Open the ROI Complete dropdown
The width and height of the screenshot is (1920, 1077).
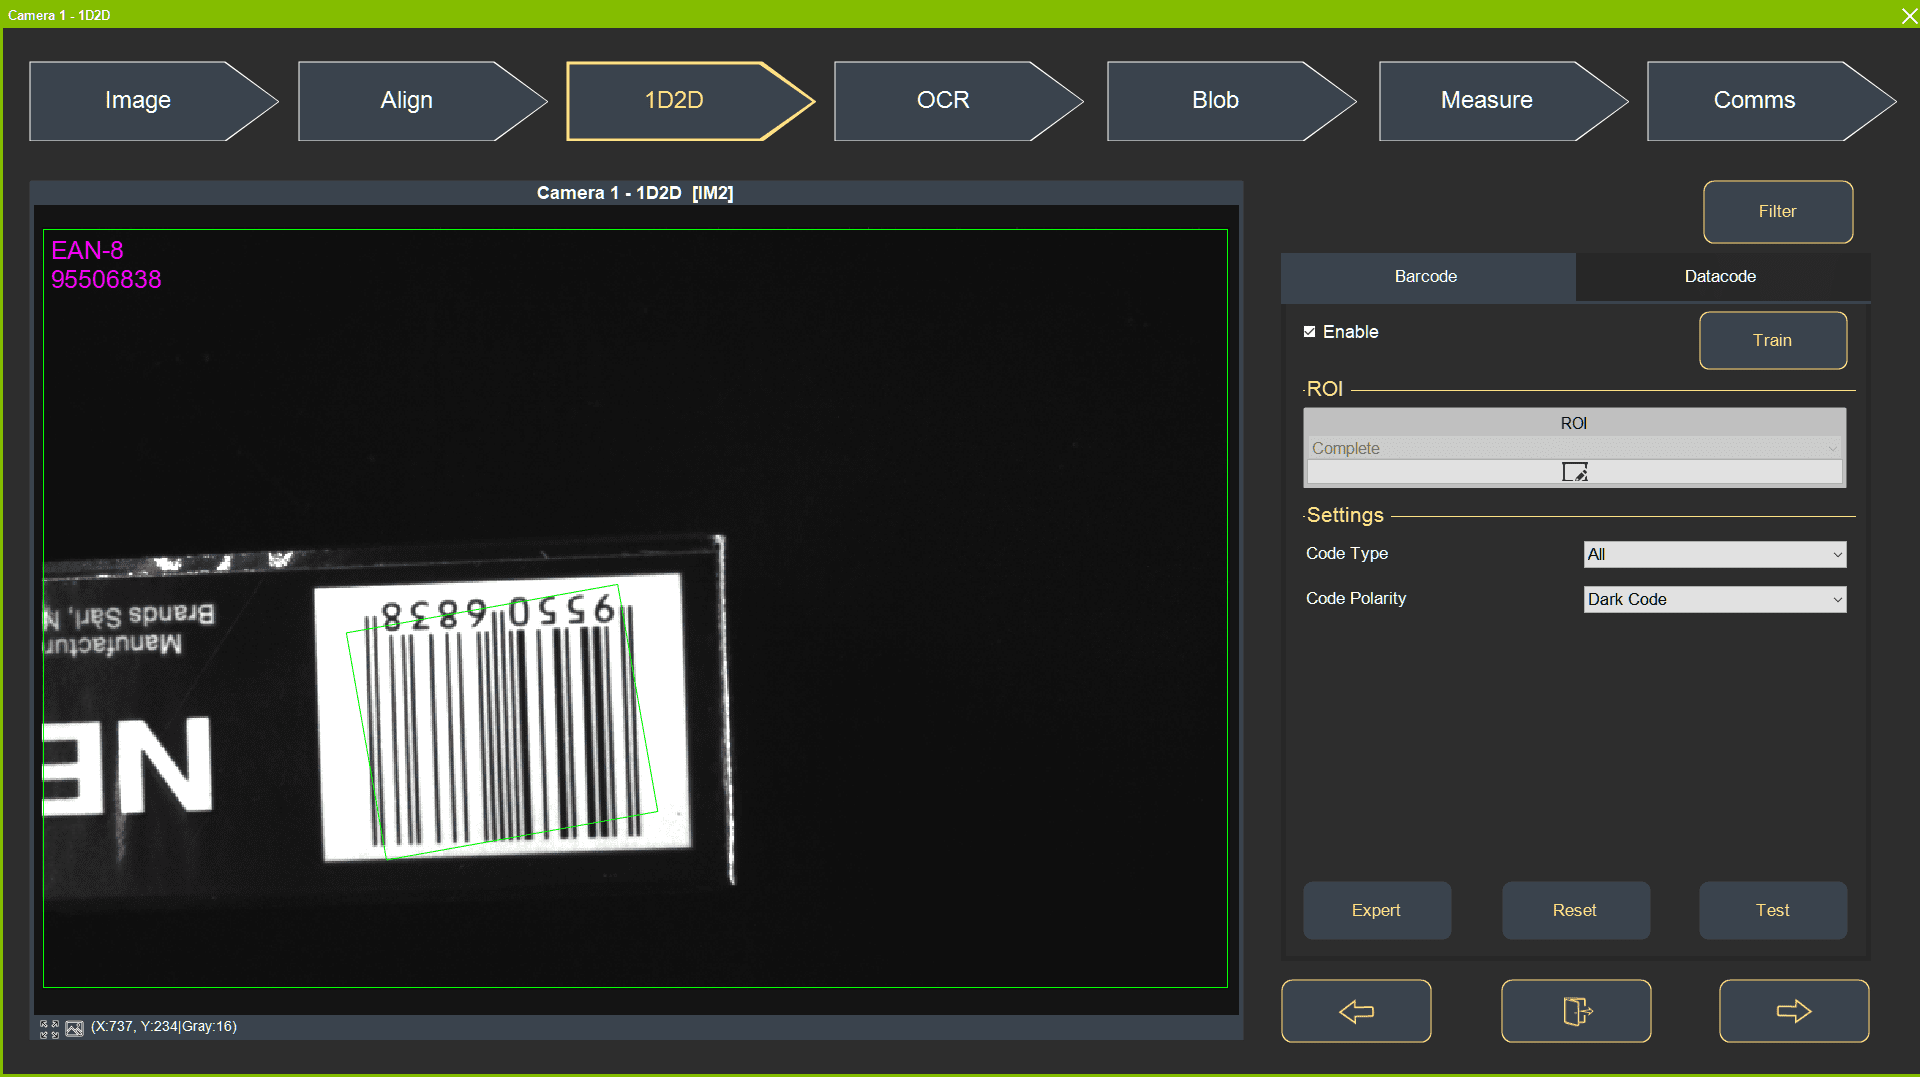1574,448
